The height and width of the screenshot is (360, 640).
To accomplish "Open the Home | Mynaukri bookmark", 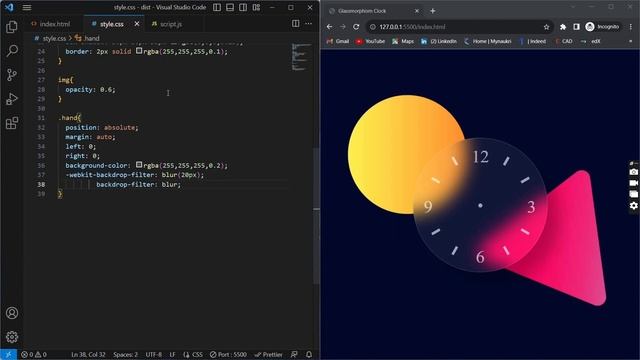I will 488,41.
